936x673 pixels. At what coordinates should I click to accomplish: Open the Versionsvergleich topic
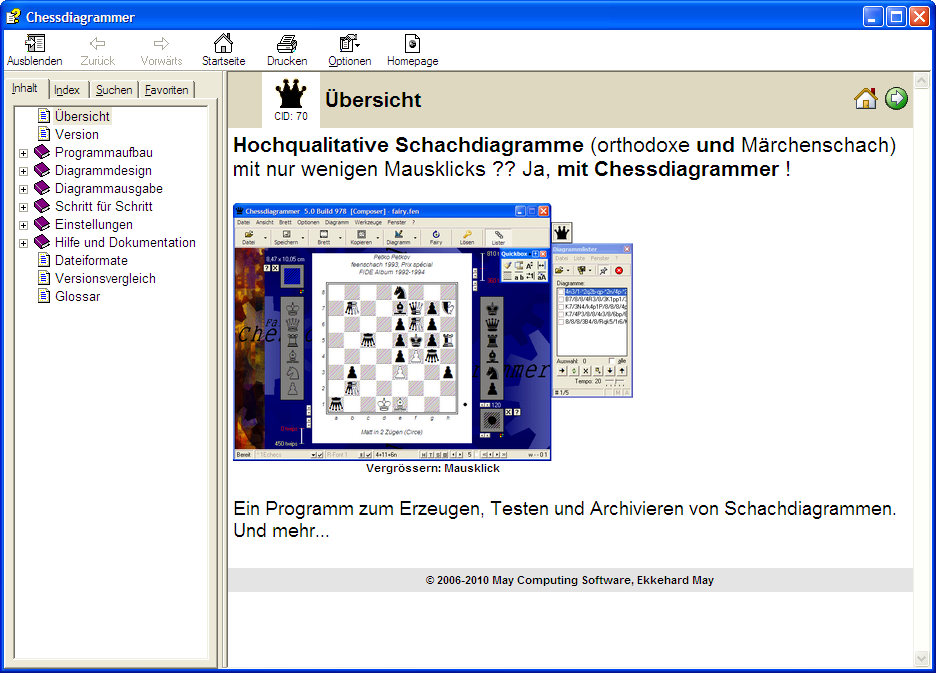[105, 278]
